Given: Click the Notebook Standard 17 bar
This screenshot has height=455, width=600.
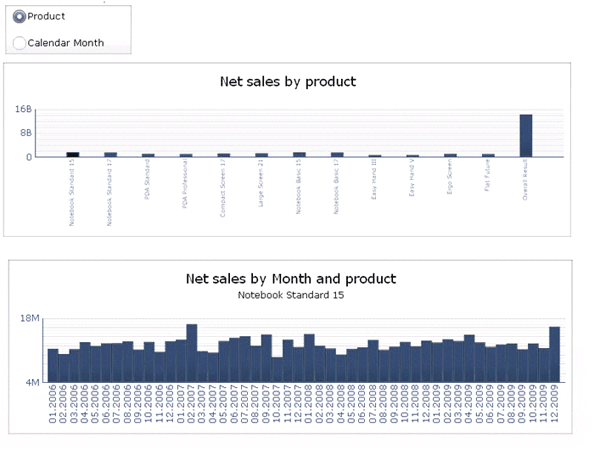Looking at the screenshot, I should tap(110, 154).
